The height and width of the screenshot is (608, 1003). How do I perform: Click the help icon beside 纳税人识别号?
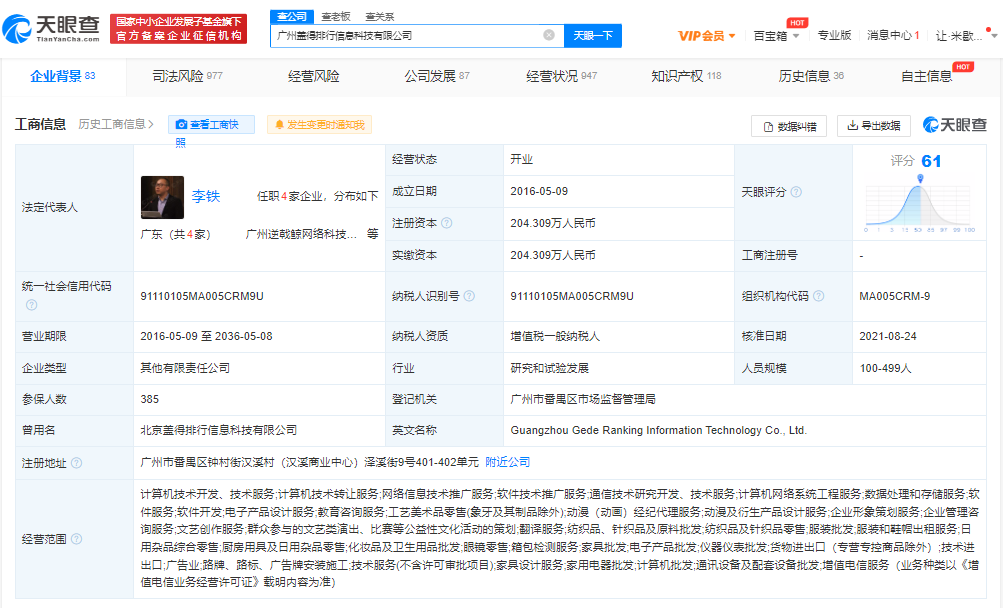pyautogui.click(x=468, y=296)
